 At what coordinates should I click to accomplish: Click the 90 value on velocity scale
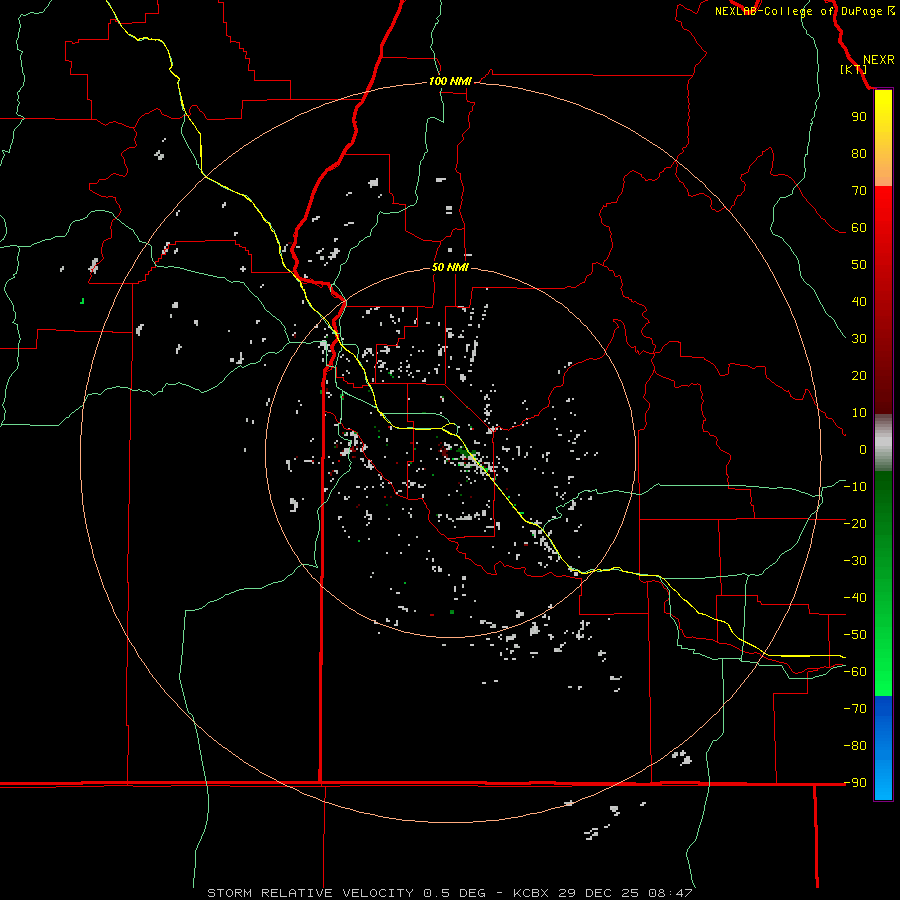pos(859,117)
